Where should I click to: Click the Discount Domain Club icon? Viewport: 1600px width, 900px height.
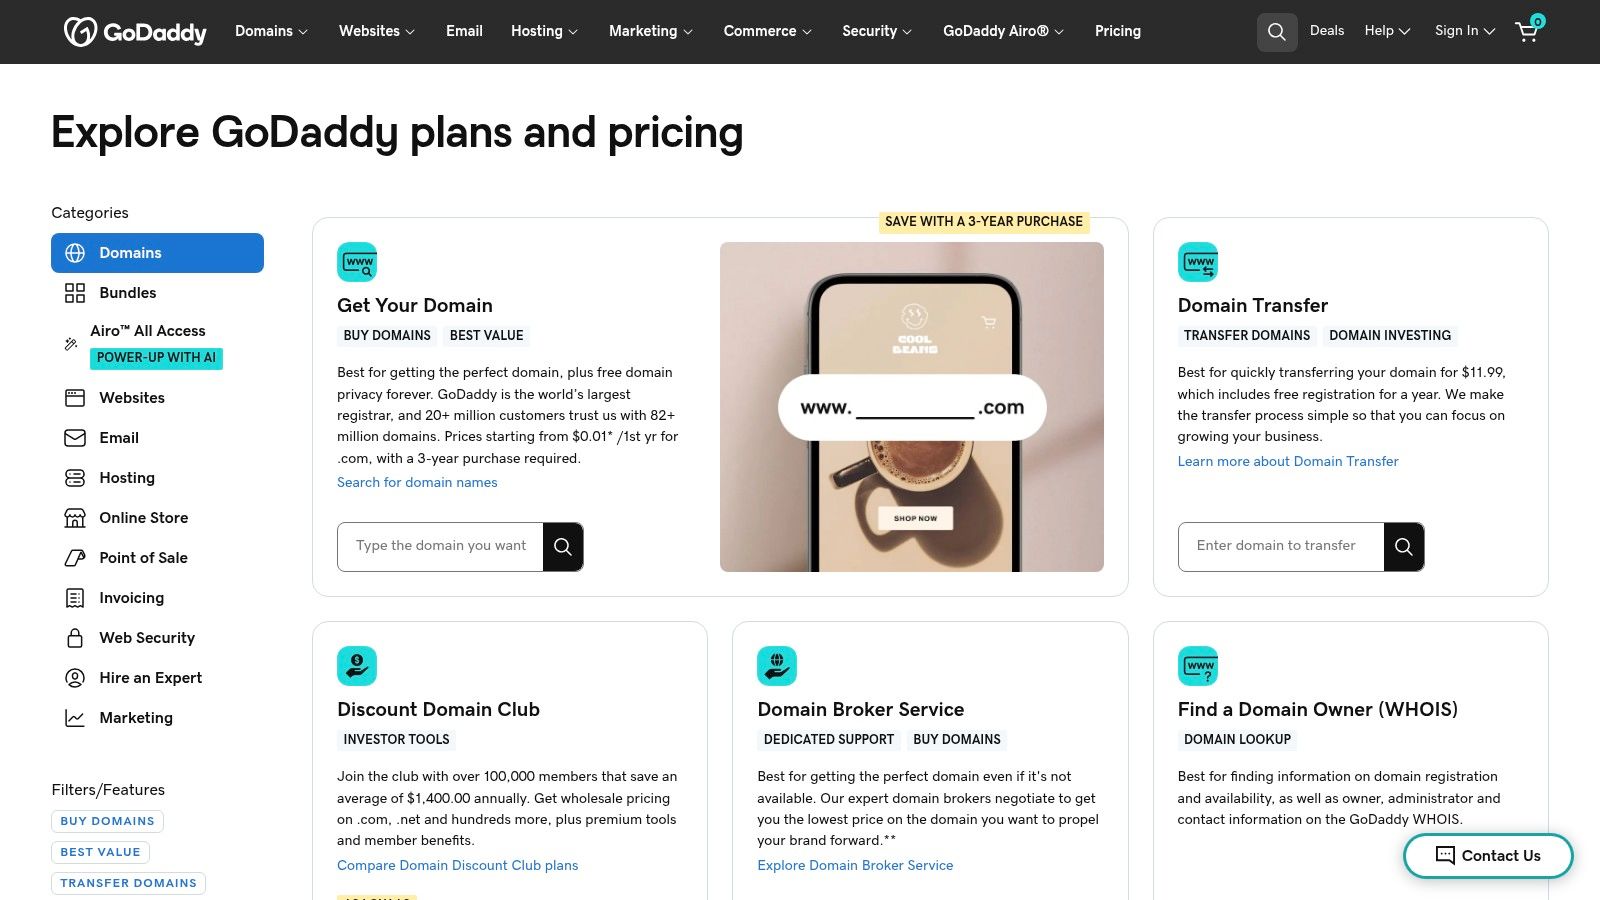click(357, 666)
